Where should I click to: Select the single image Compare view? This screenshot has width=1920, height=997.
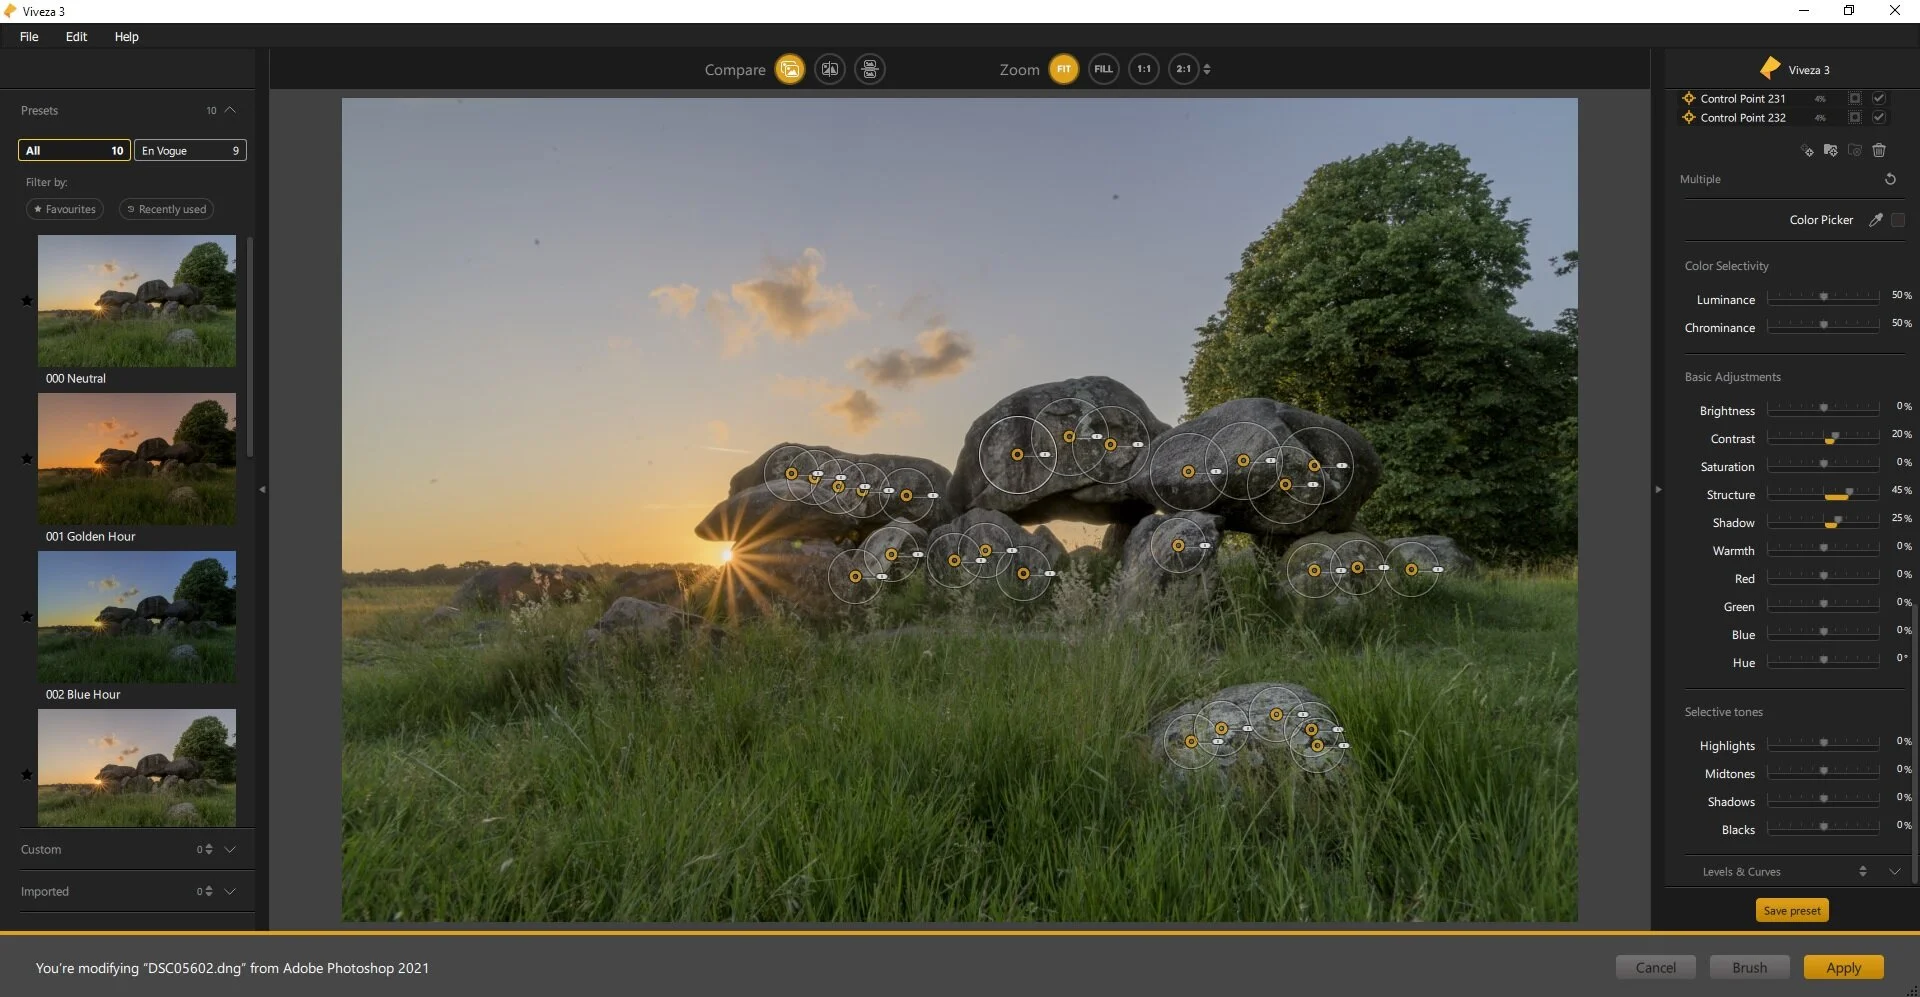click(x=790, y=69)
